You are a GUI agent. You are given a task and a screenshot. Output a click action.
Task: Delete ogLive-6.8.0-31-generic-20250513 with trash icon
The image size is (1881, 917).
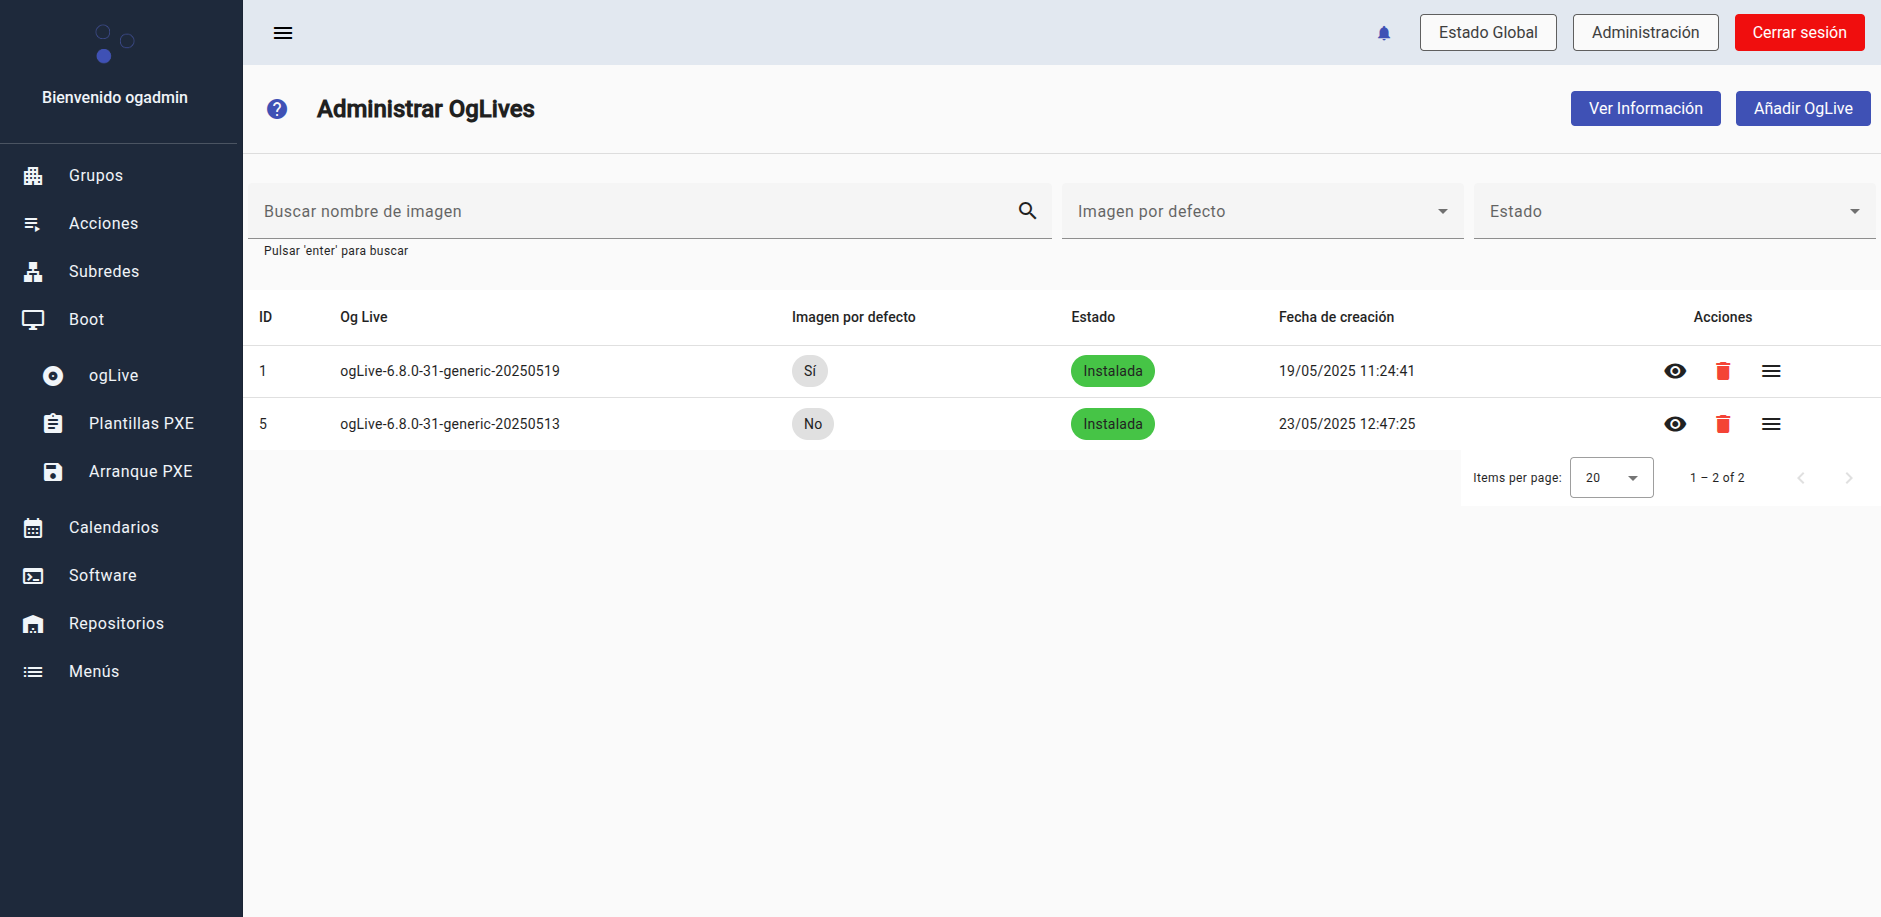[1723, 424]
